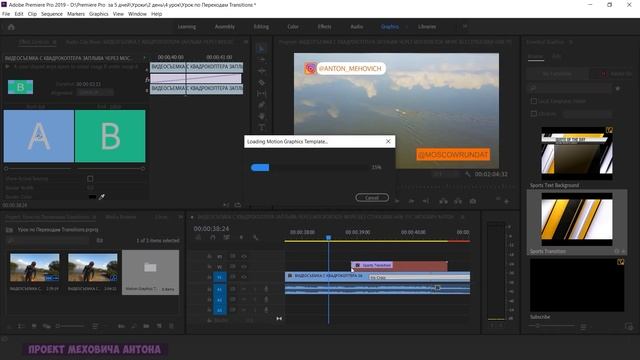This screenshot has width=640, height=360.
Task: Open Timeline Display Settings wrench
Action: pos(255,238)
